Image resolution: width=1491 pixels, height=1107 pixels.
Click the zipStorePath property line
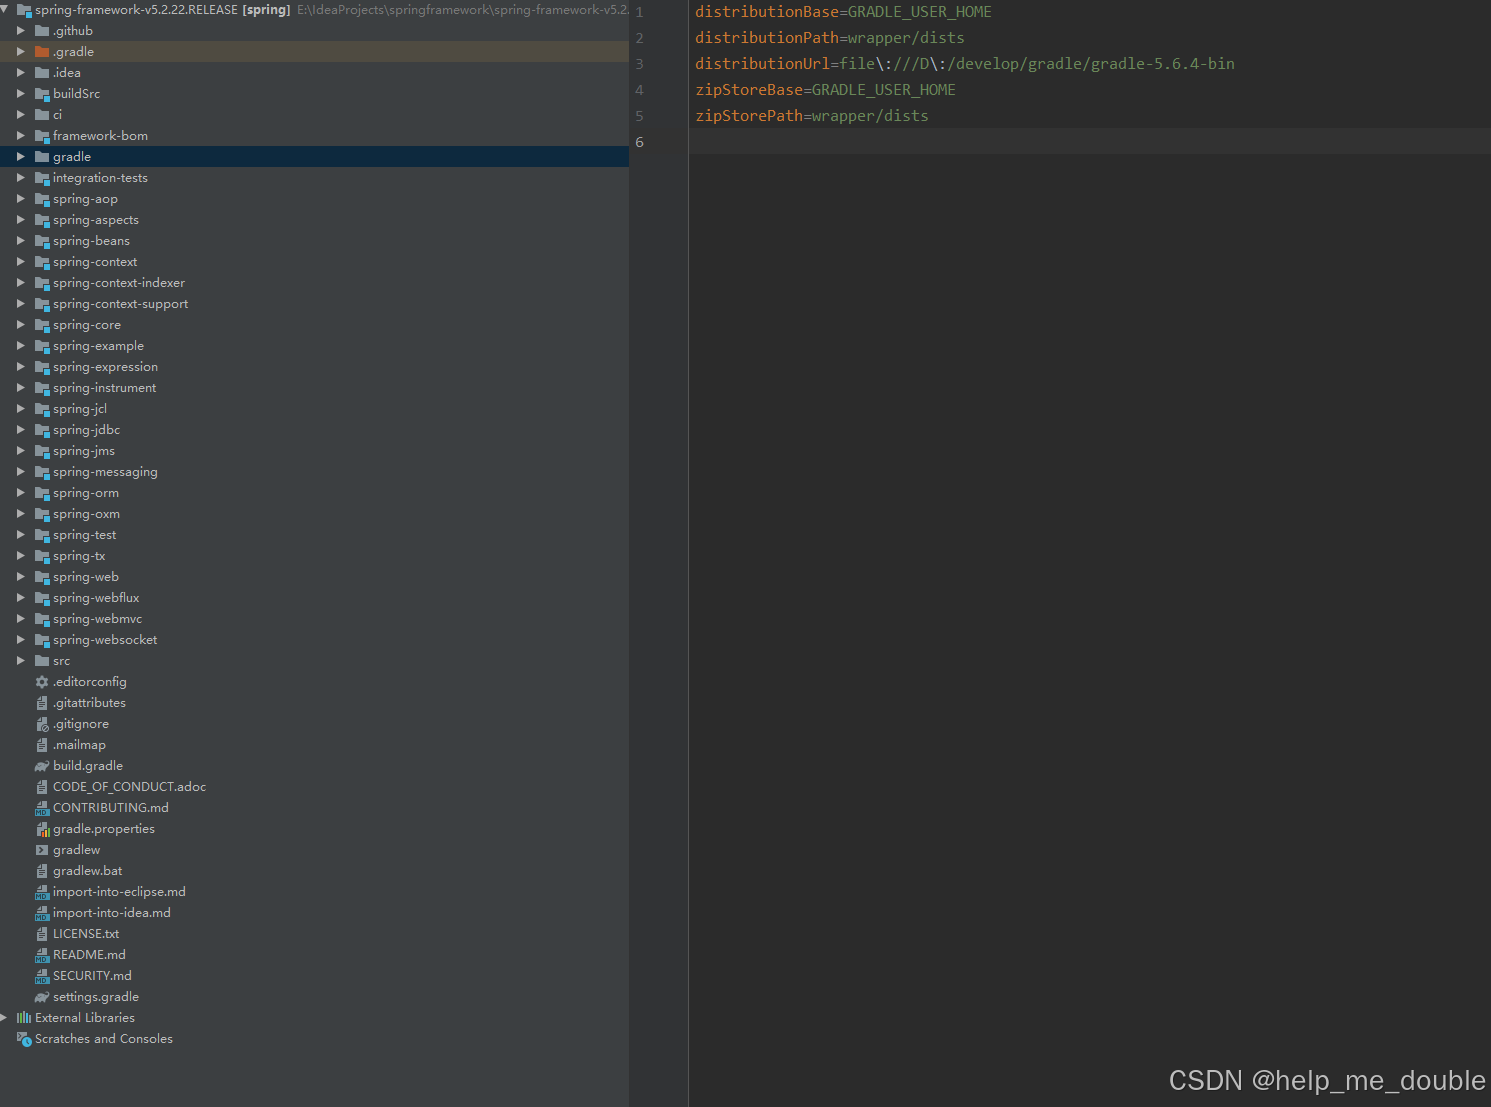click(x=812, y=116)
